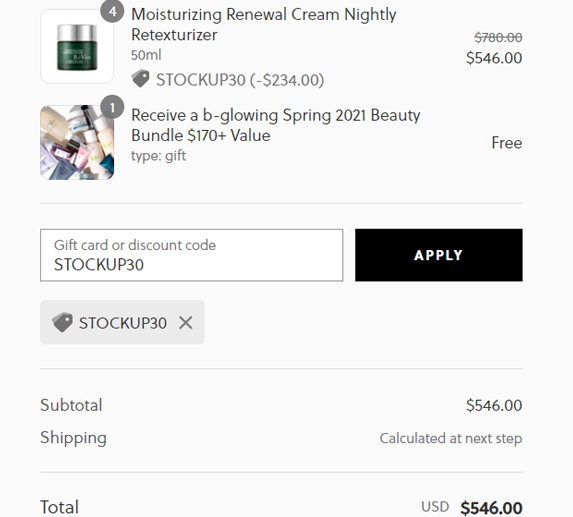
Task: Remove the STOCKUP30 discount code chip
Action: click(186, 323)
